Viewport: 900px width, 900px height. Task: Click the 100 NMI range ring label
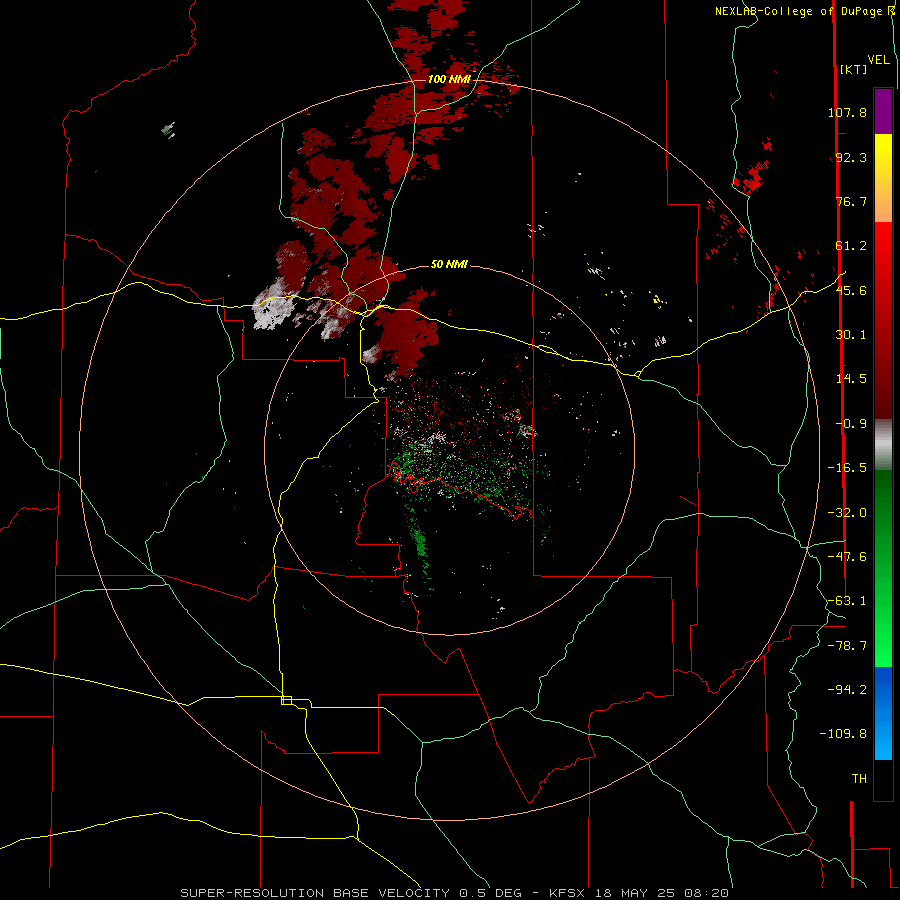449,79
